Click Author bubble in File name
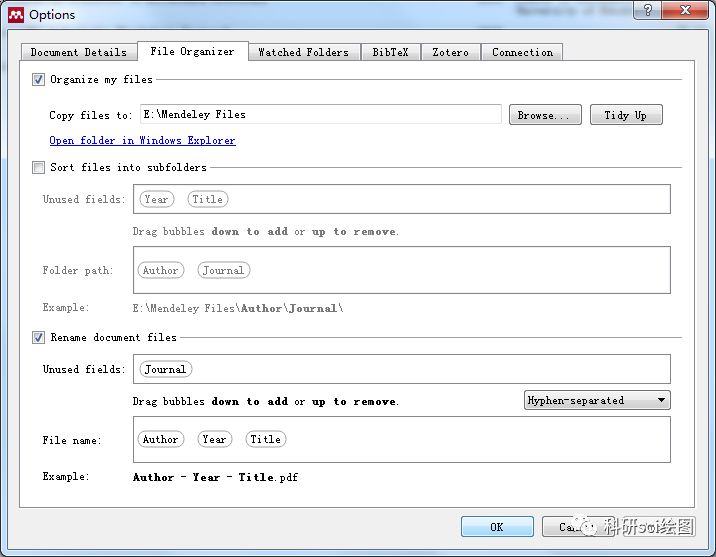 (161, 439)
